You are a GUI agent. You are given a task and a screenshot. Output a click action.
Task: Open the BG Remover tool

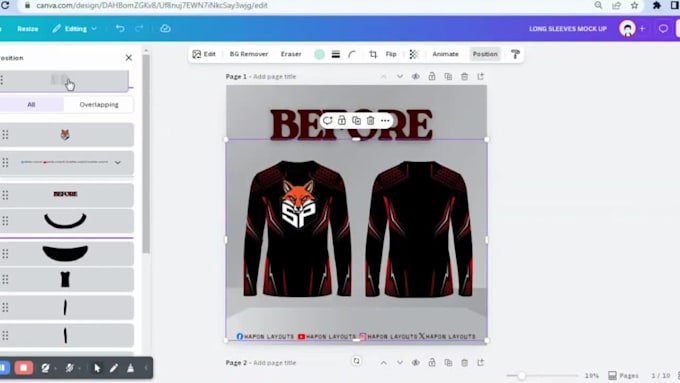[x=249, y=54]
